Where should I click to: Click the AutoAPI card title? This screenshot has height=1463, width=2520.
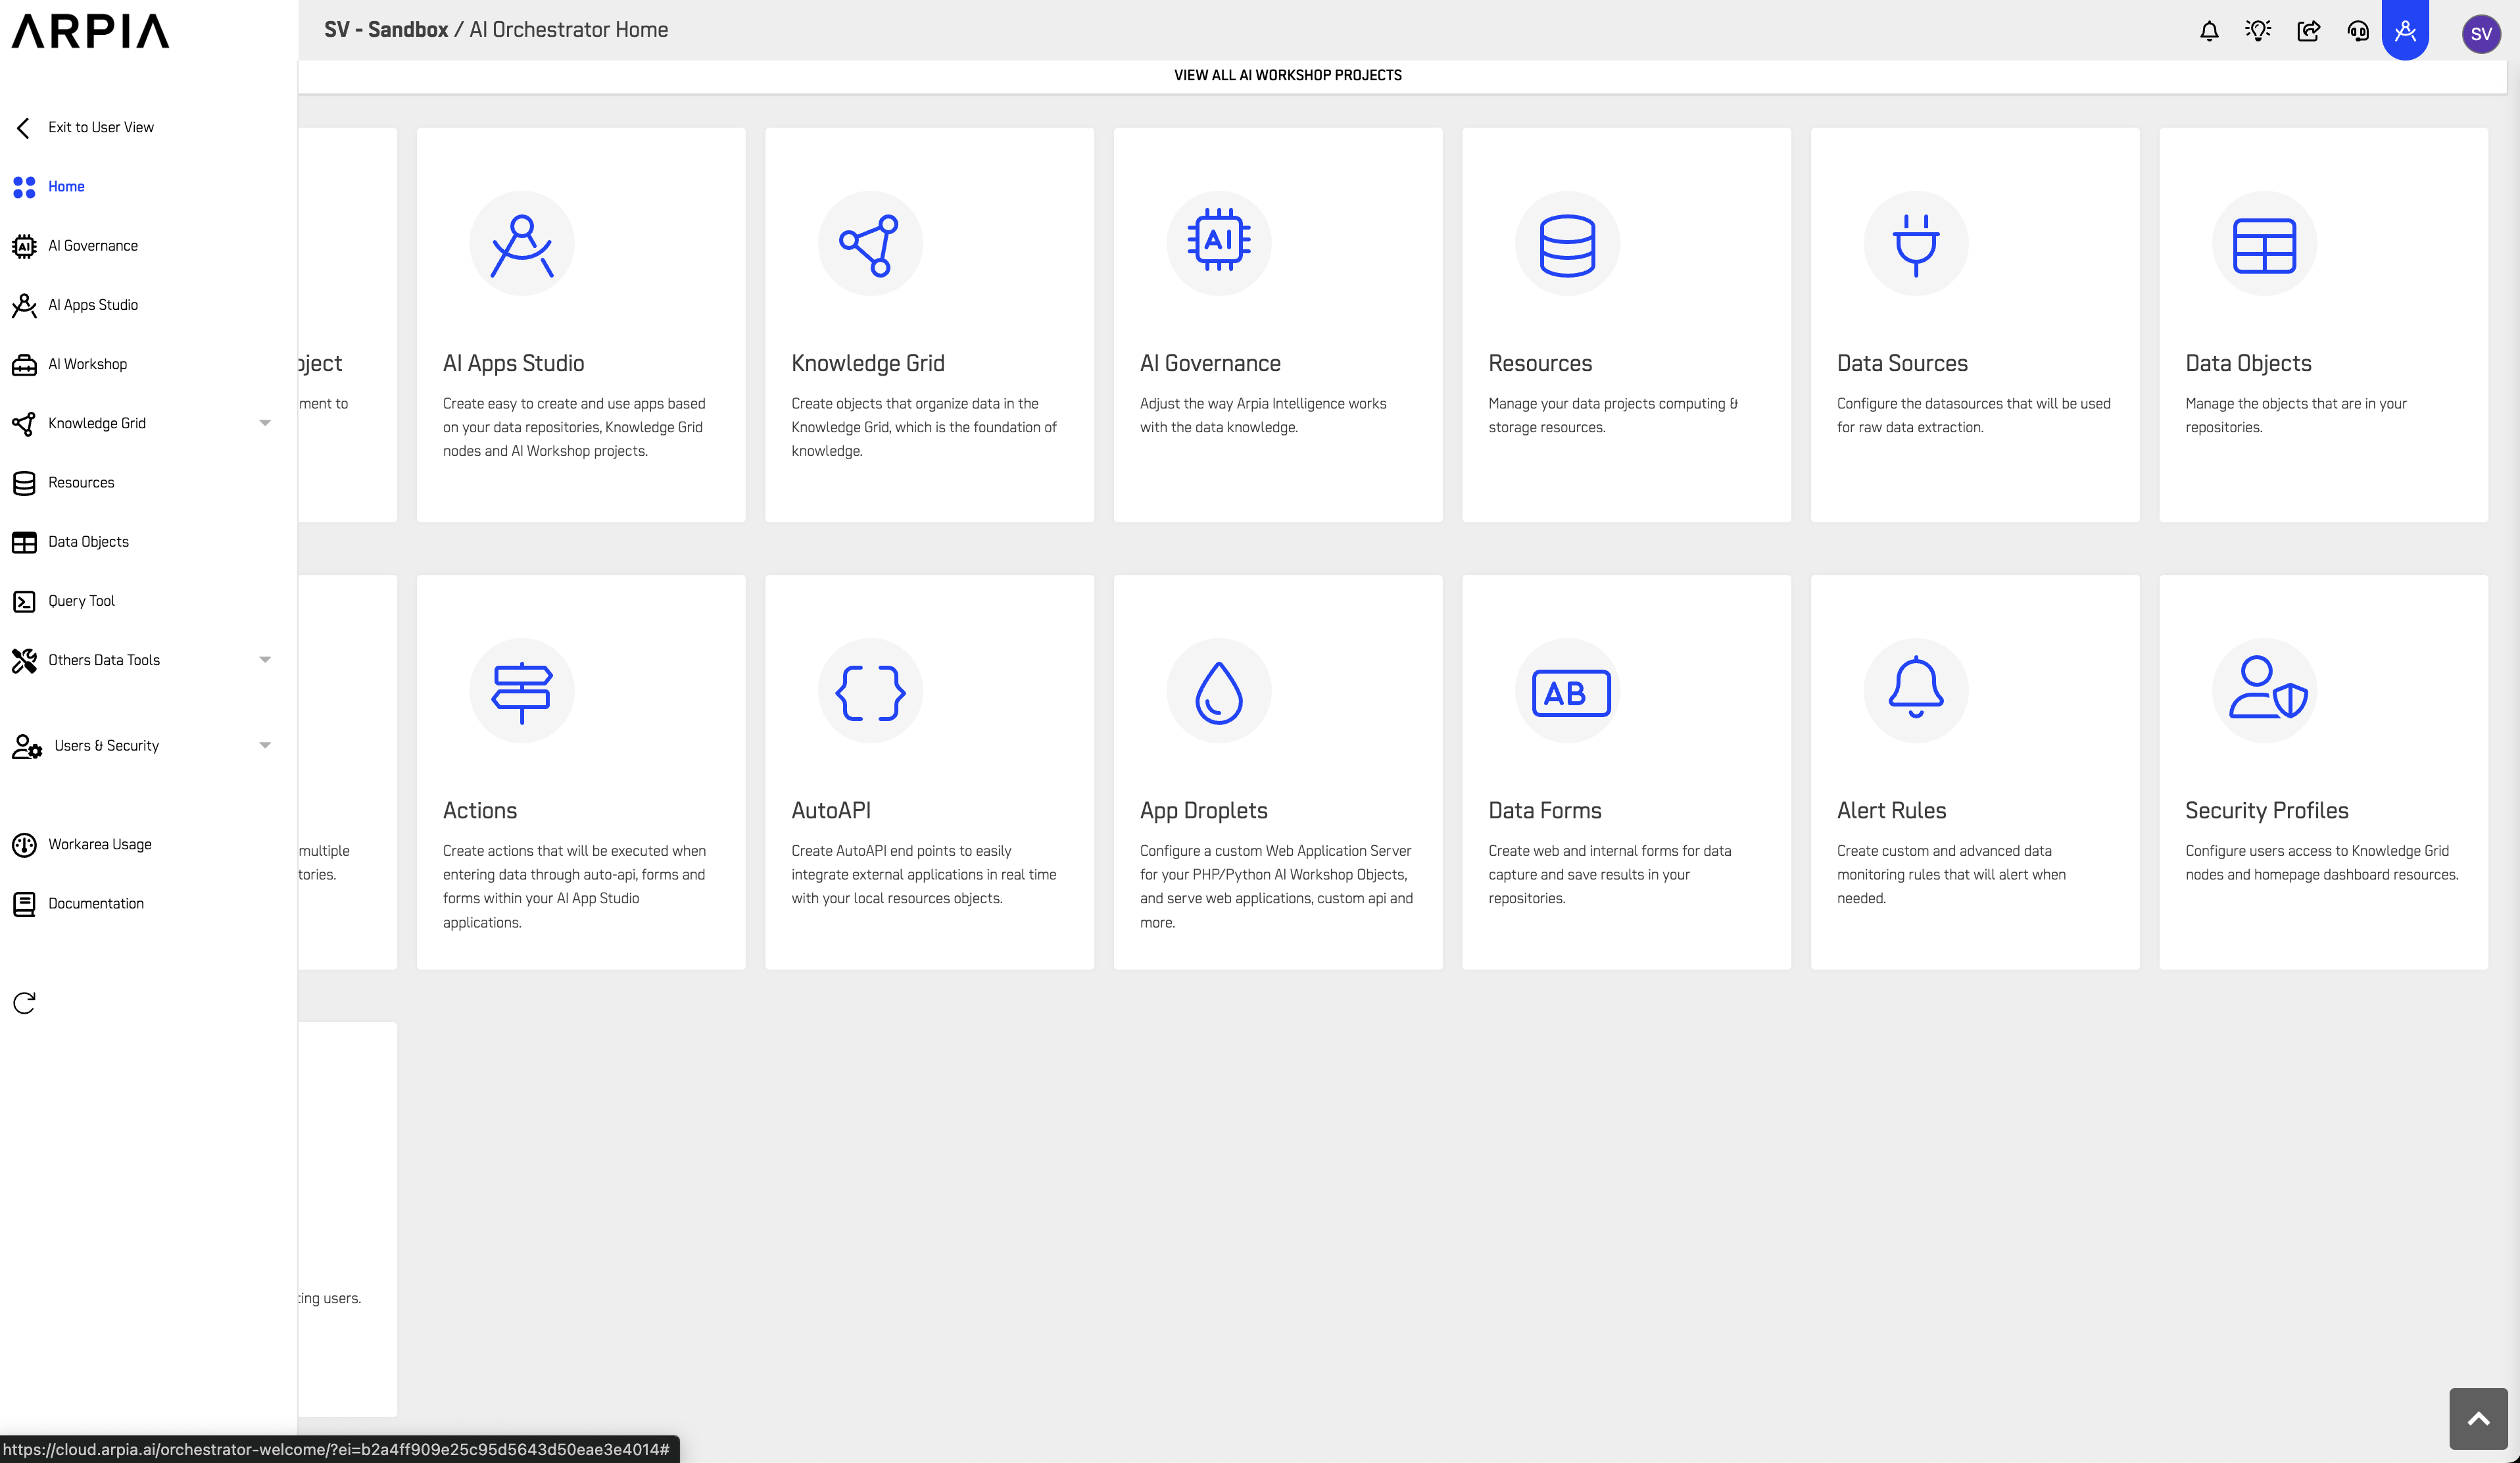(x=831, y=810)
